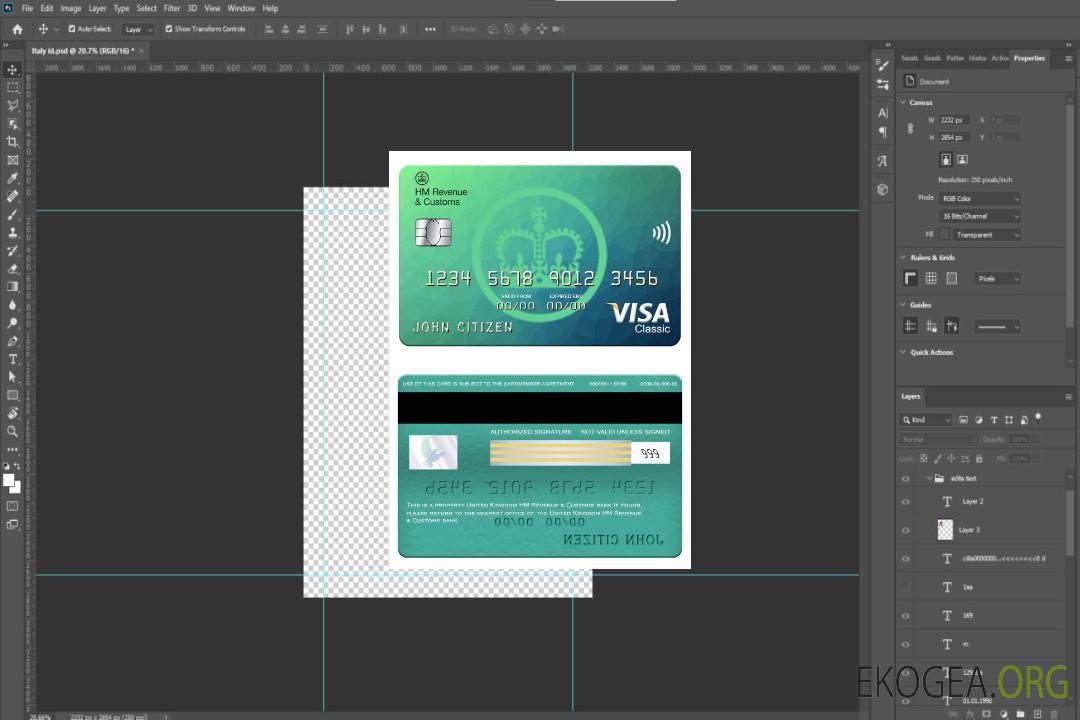This screenshot has width=1080, height=720.
Task: Create a new layer button
Action: pyautogui.click(x=1037, y=714)
